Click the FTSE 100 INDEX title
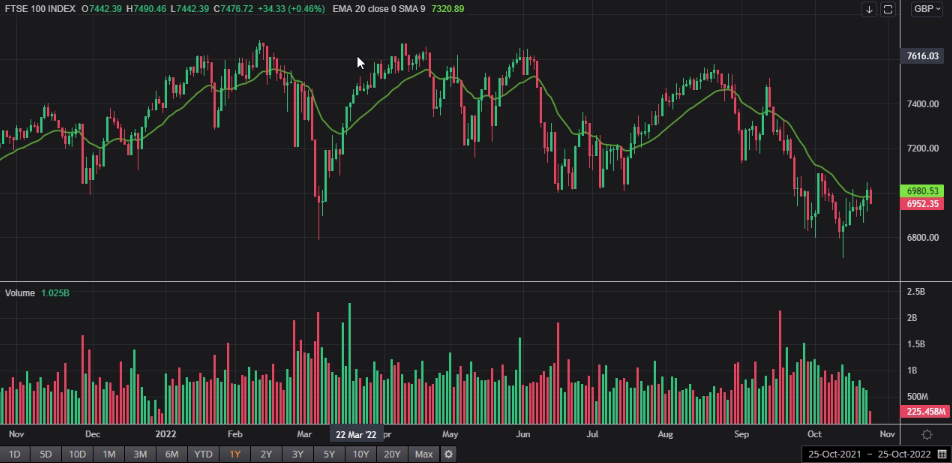This screenshot has width=952, height=463. (x=40, y=9)
